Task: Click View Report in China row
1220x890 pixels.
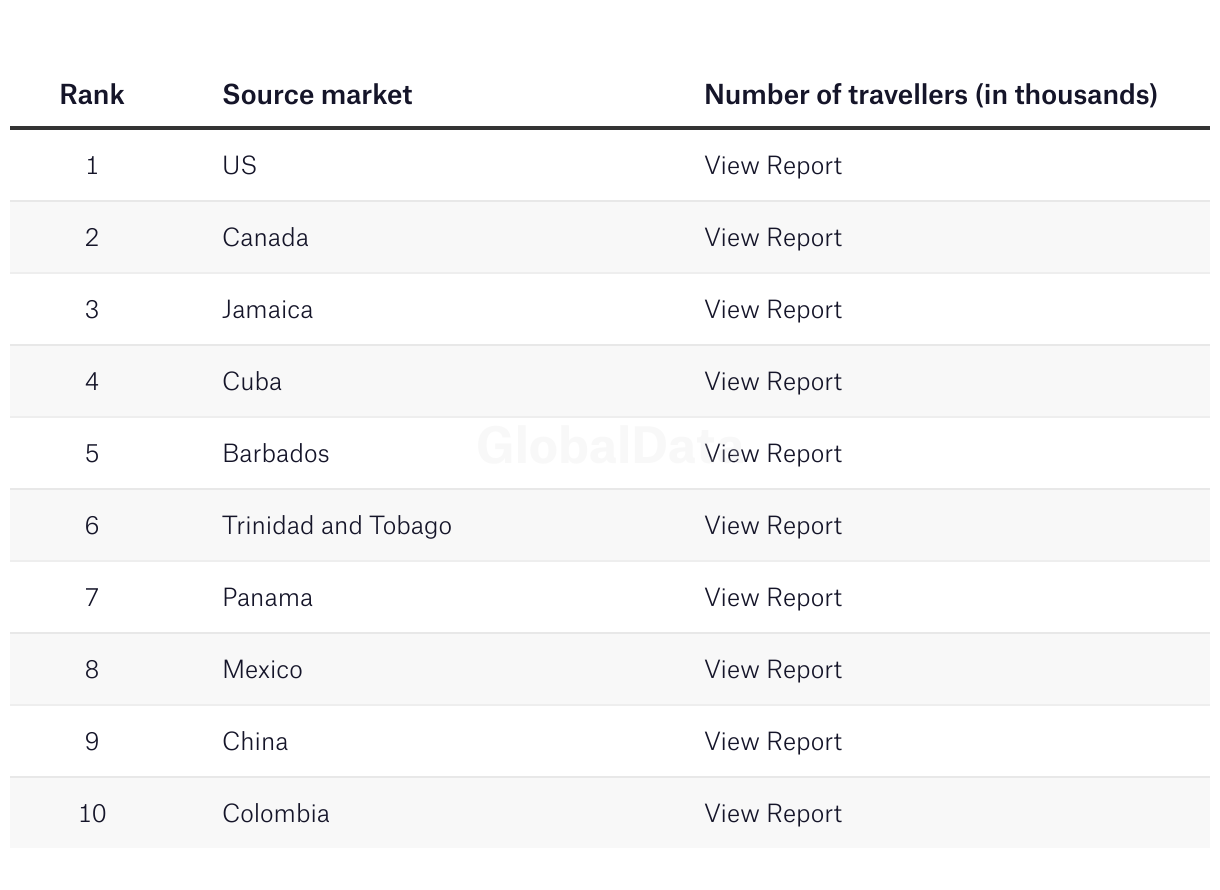Action: point(773,742)
